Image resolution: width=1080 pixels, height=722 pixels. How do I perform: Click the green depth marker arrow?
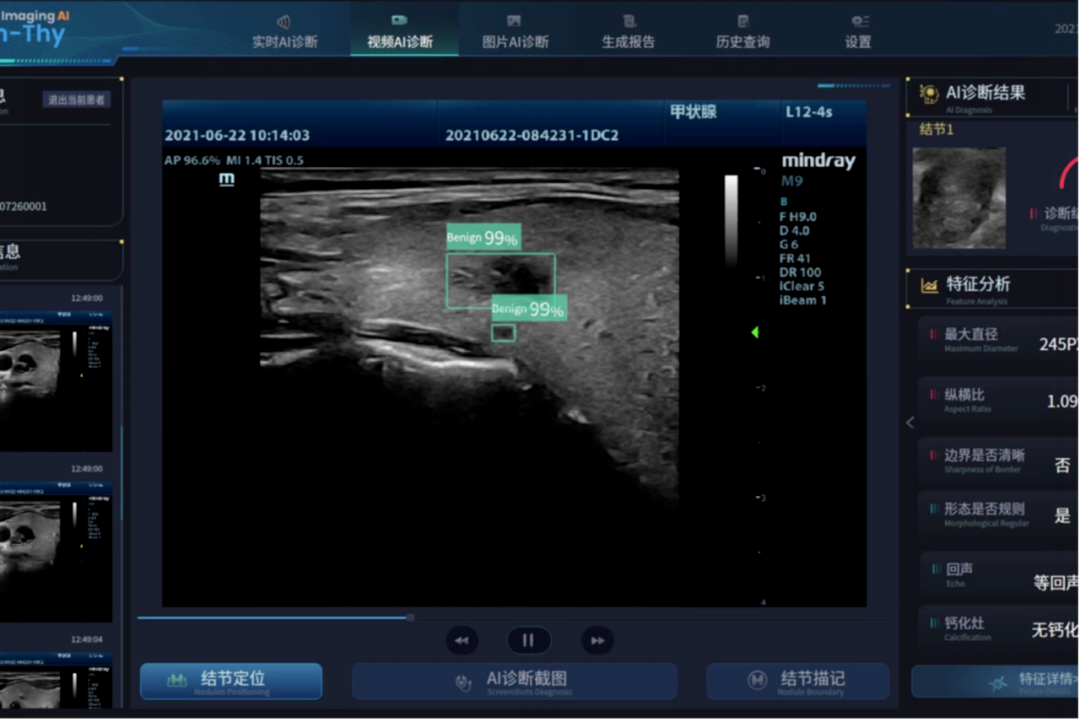[x=755, y=333]
